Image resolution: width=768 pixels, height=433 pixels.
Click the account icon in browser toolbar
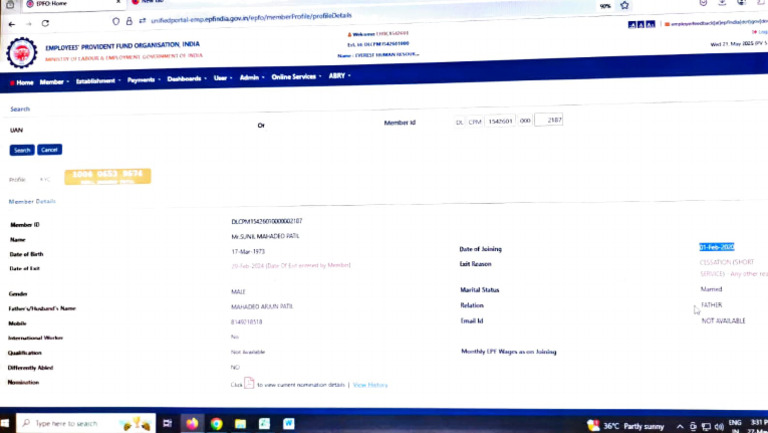[x=742, y=2]
